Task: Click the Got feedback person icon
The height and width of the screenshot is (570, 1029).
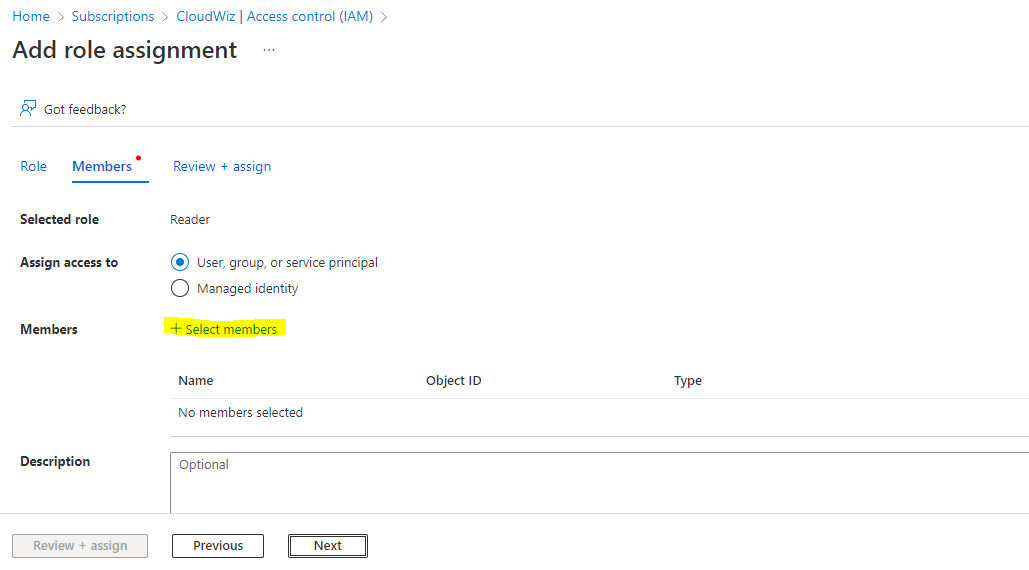Action: tap(28, 108)
